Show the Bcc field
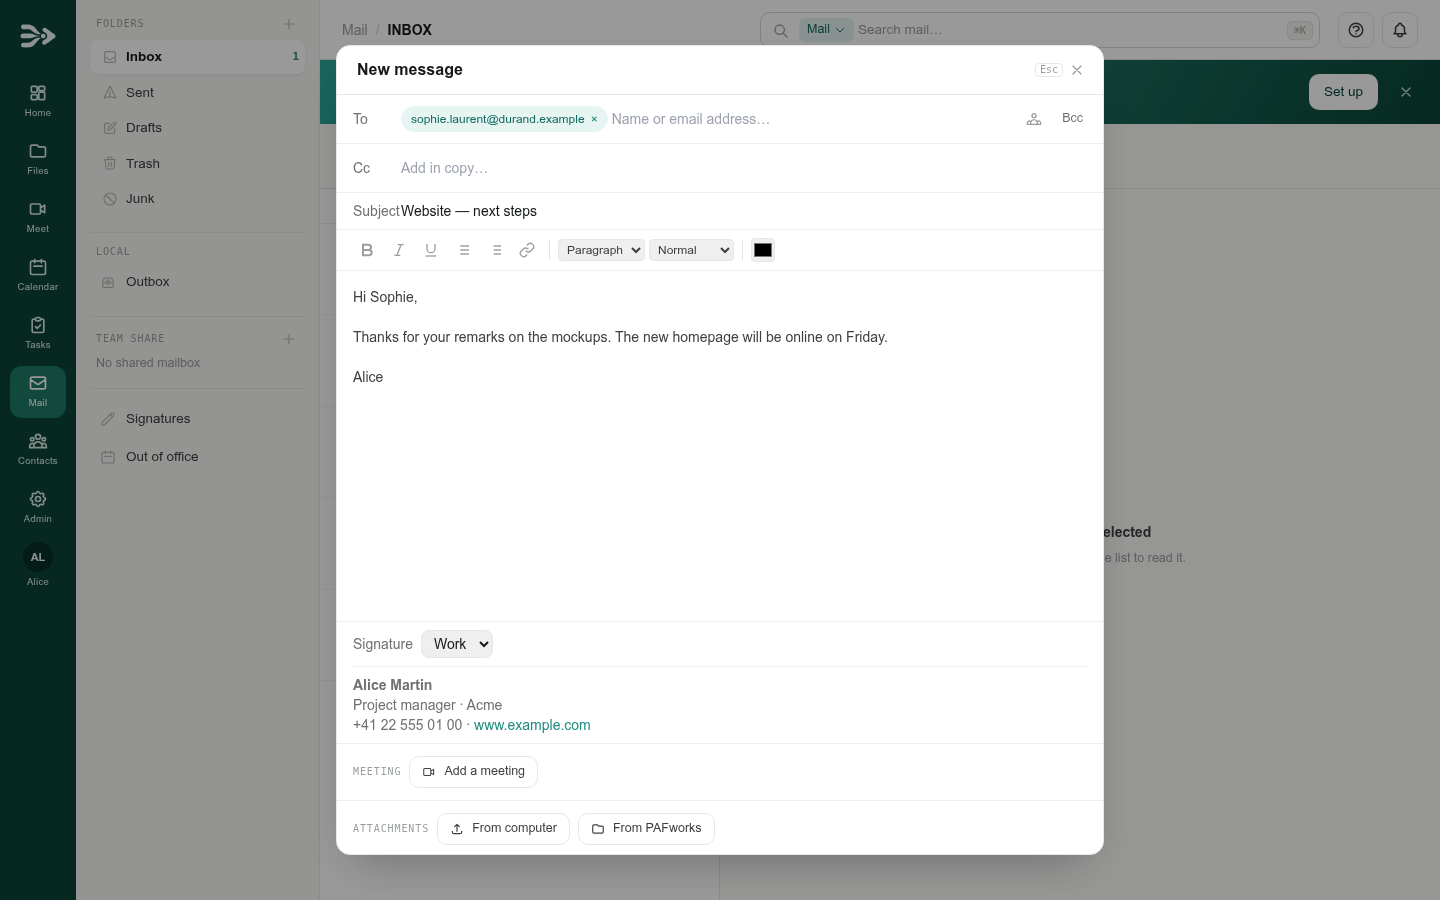Screen dimensions: 1440x900 click(x=1072, y=118)
